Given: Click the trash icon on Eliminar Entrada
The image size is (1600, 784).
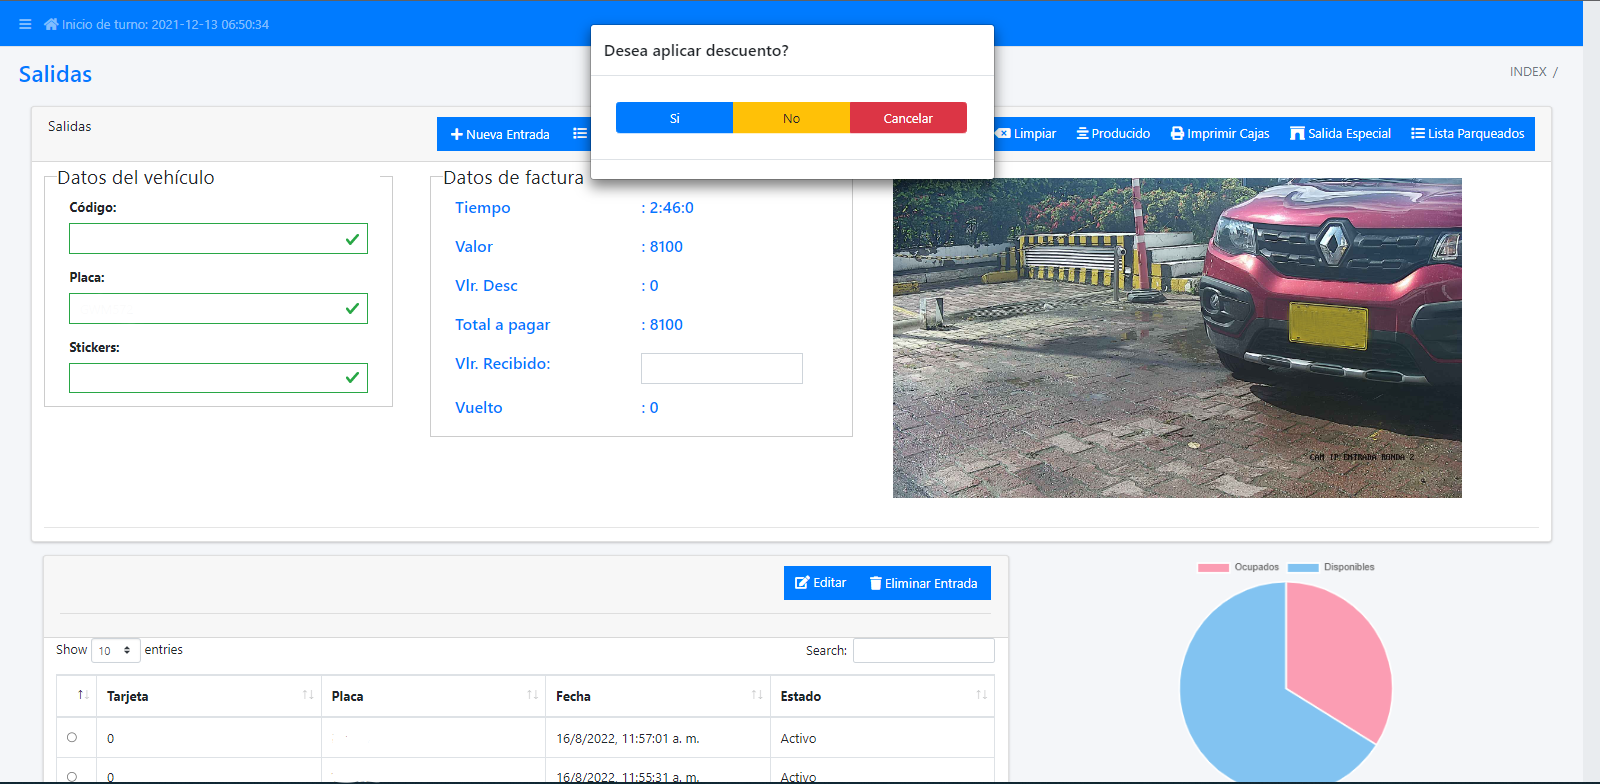Looking at the screenshot, I should click(x=875, y=584).
